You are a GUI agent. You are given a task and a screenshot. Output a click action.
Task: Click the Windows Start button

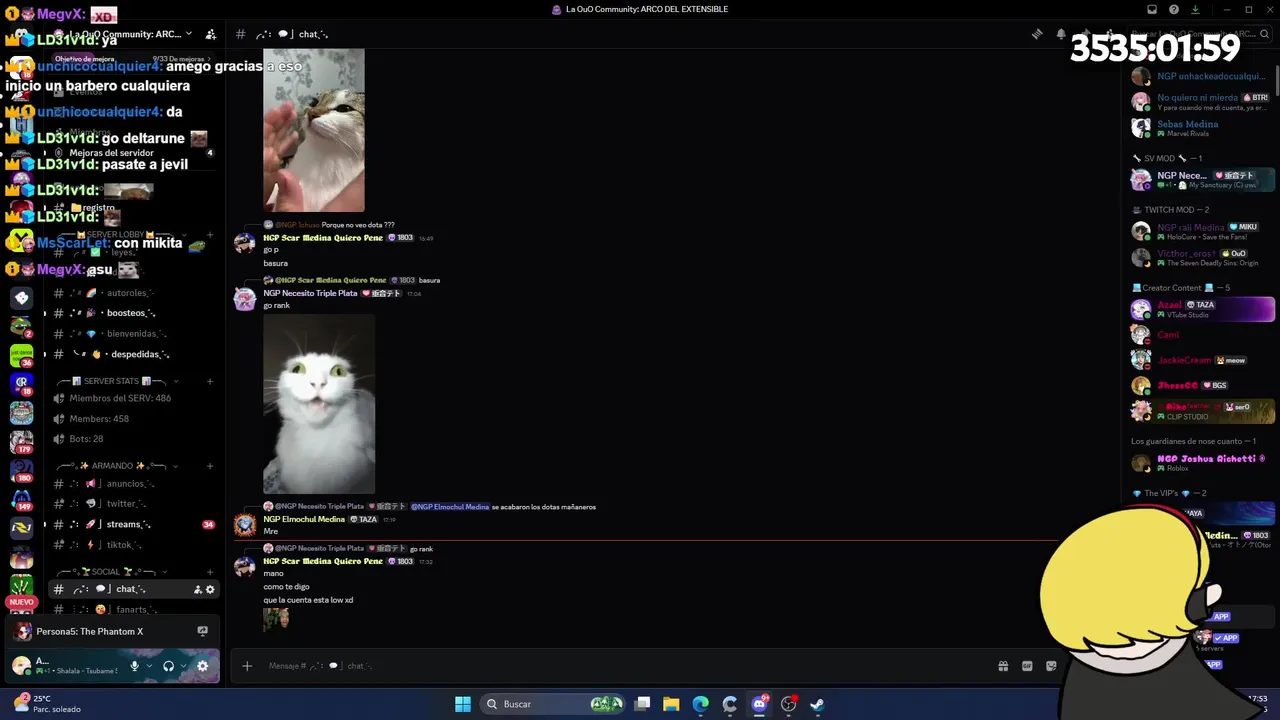tap(463, 704)
